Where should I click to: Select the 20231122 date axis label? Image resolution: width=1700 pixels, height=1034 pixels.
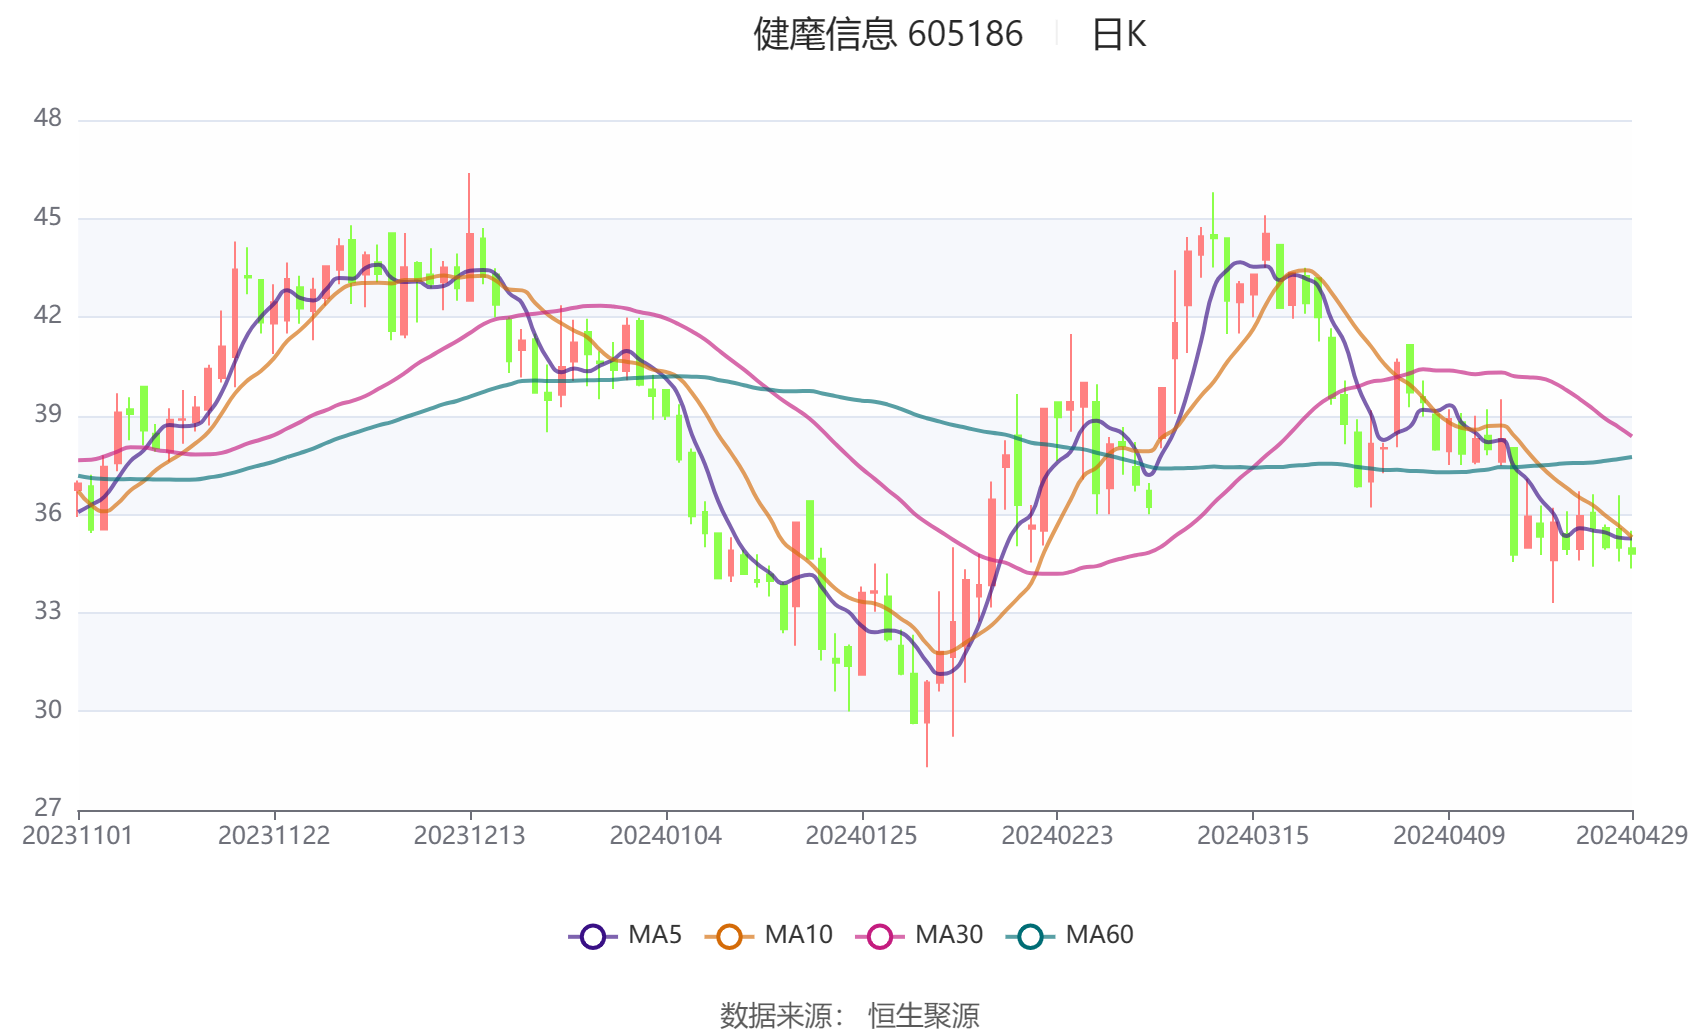(274, 836)
